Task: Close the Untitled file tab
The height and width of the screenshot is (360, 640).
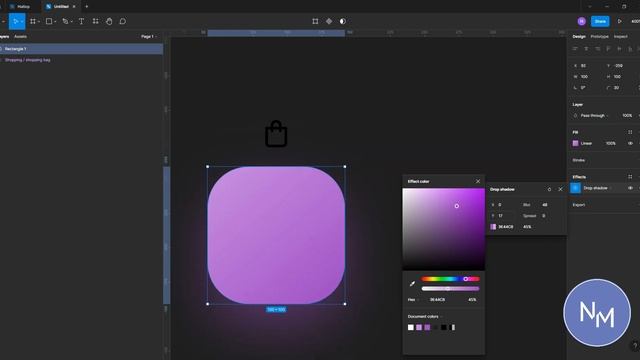Action: [74, 7]
